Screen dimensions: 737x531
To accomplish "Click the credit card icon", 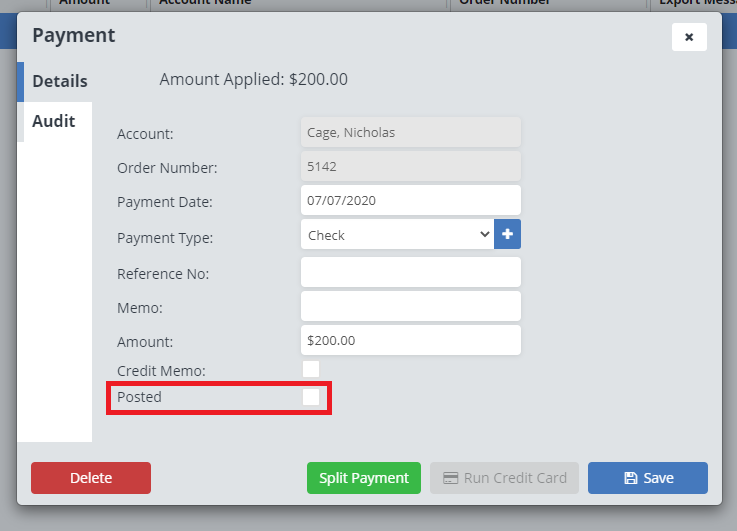I will coord(450,478).
